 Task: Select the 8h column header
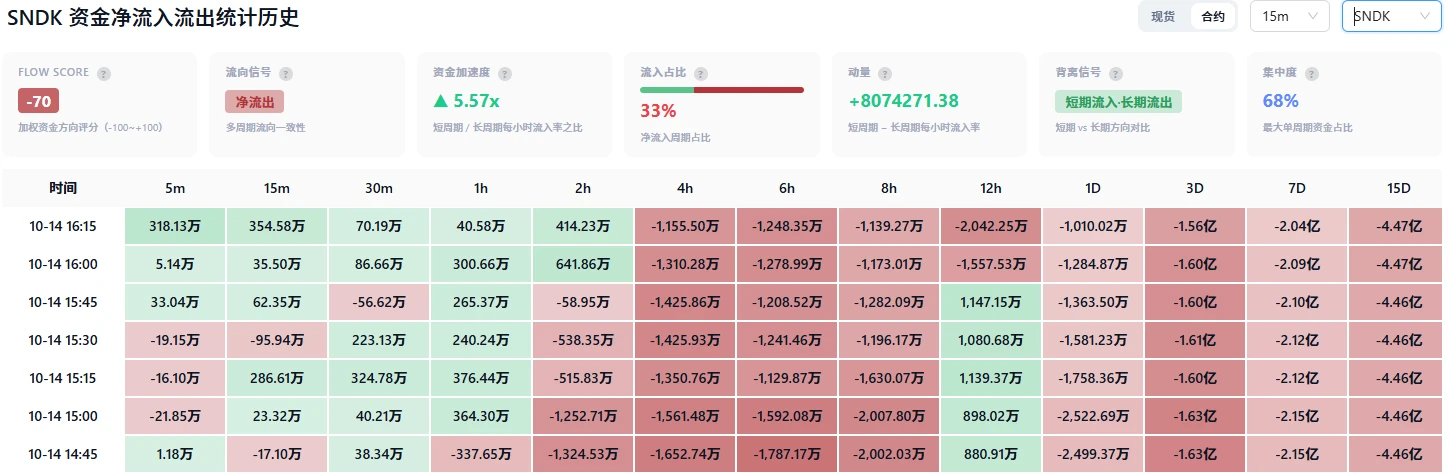click(889, 188)
